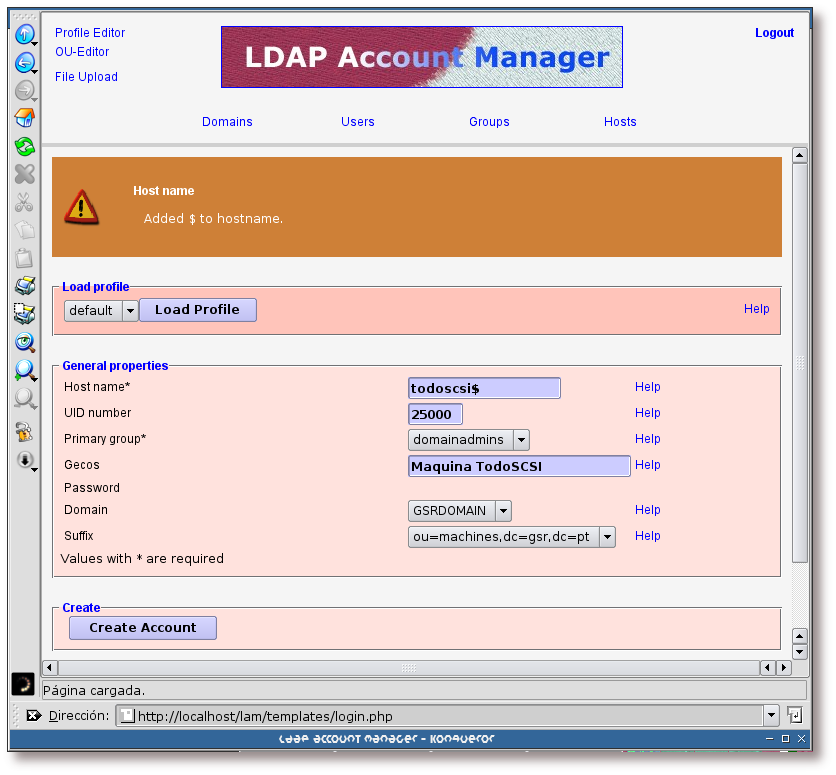This screenshot has height=775, width=836.
Task: Open the Hosts section
Action: (x=620, y=122)
